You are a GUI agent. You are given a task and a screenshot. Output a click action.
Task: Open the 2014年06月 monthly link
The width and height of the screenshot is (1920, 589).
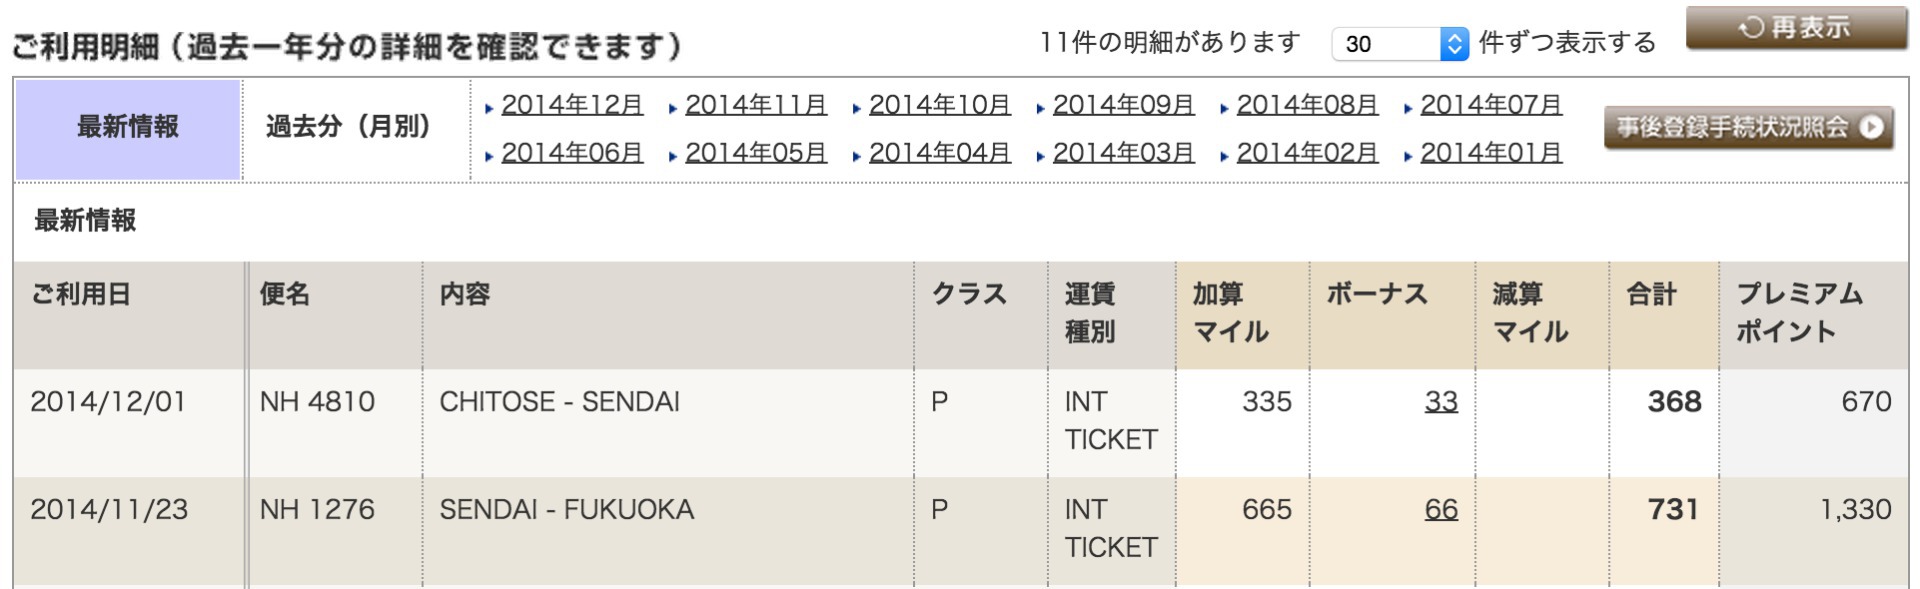(x=571, y=153)
